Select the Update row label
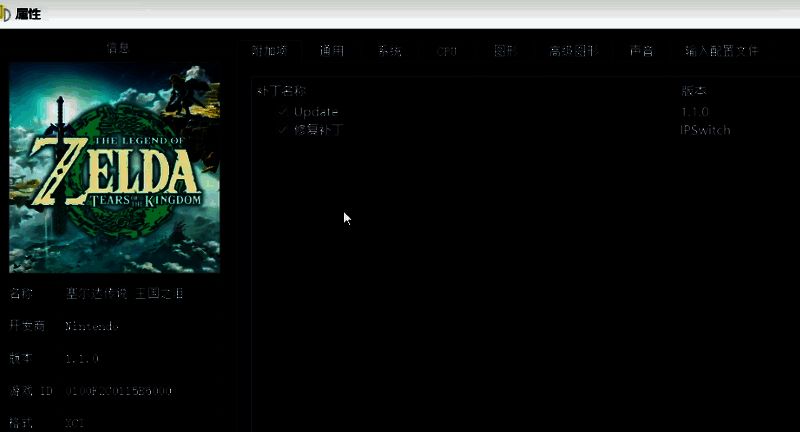 tap(316, 112)
